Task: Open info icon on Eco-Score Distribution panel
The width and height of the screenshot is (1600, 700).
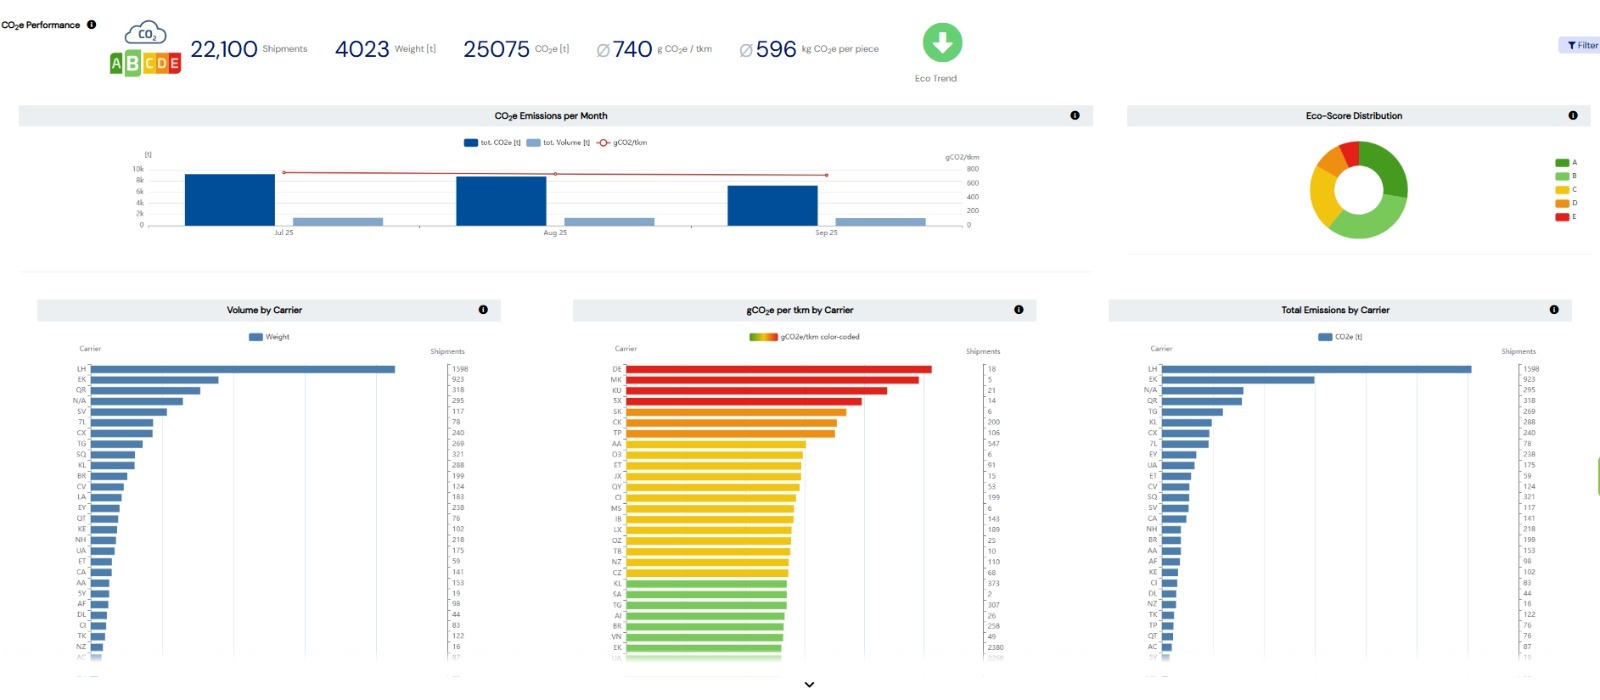Action: pyautogui.click(x=1573, y=116)
